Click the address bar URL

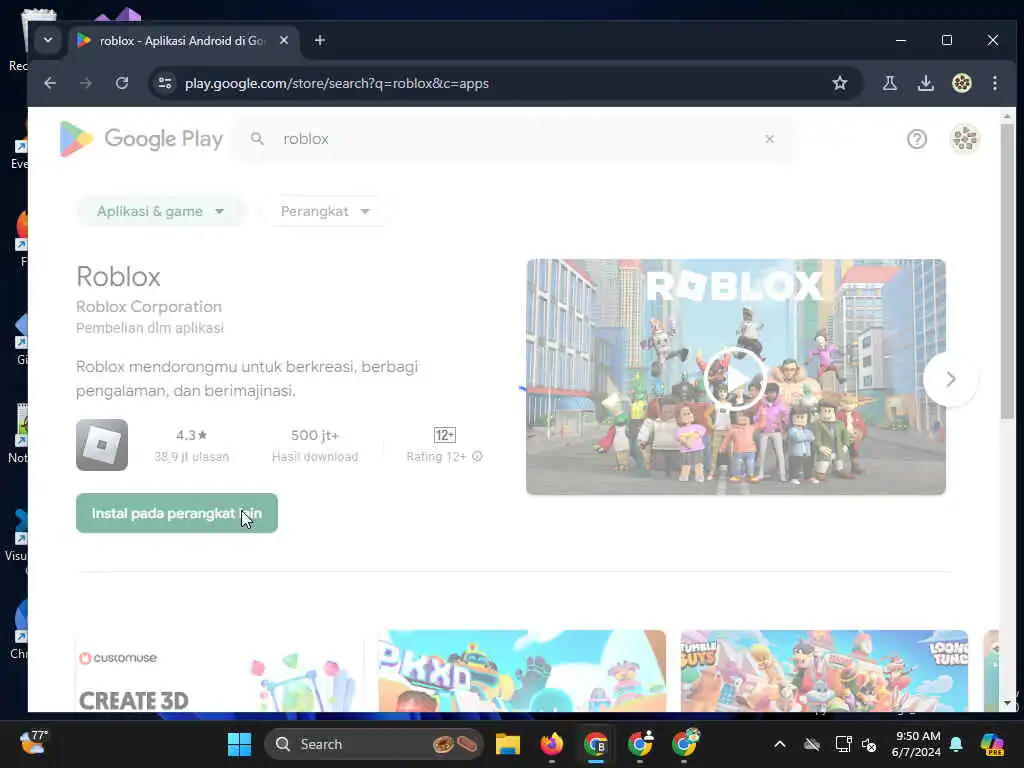pos(336,84)
